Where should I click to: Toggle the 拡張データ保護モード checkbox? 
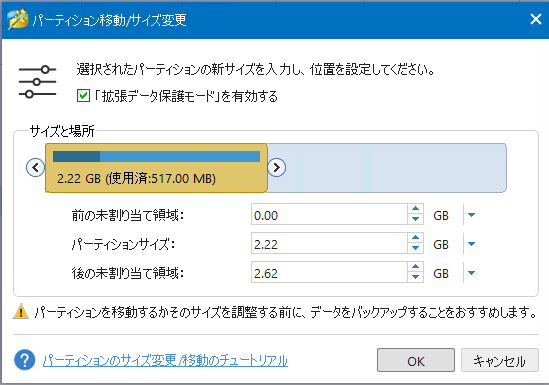point(83,96)
